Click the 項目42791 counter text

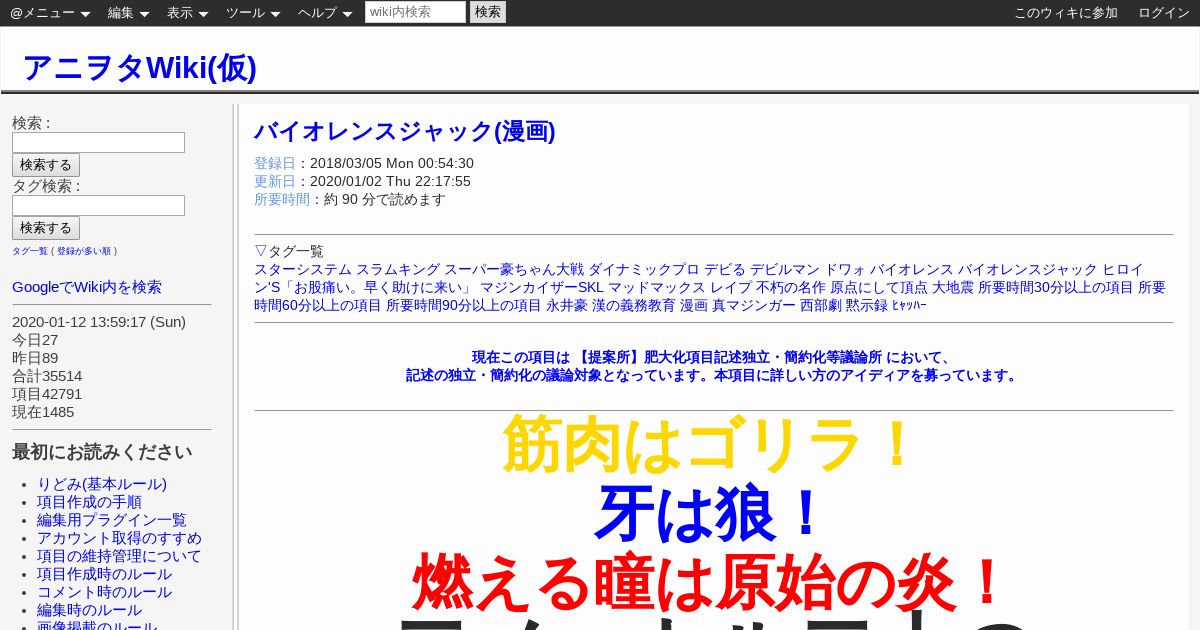click(47, 394)
